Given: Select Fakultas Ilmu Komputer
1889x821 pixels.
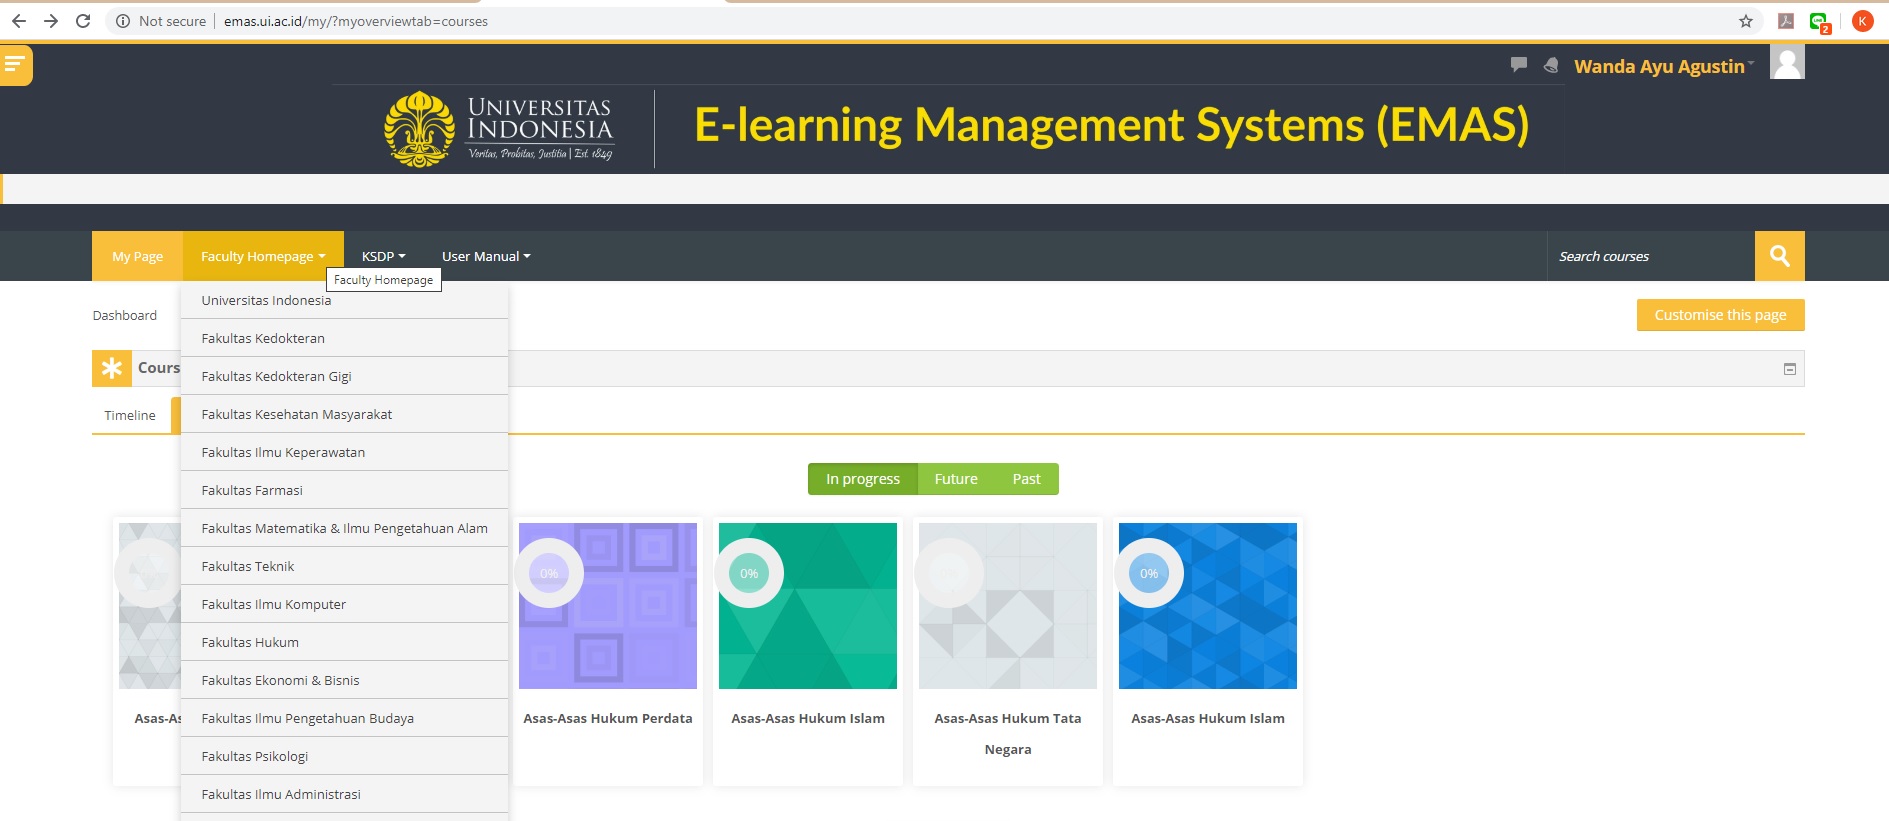Looking at the screenshot, I should pyautogui.click(x=345, y=604).
